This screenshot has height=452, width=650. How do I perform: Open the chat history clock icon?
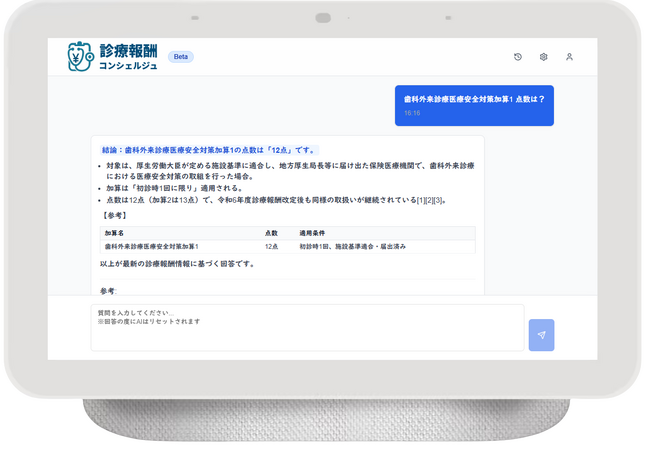pos(518,57)
